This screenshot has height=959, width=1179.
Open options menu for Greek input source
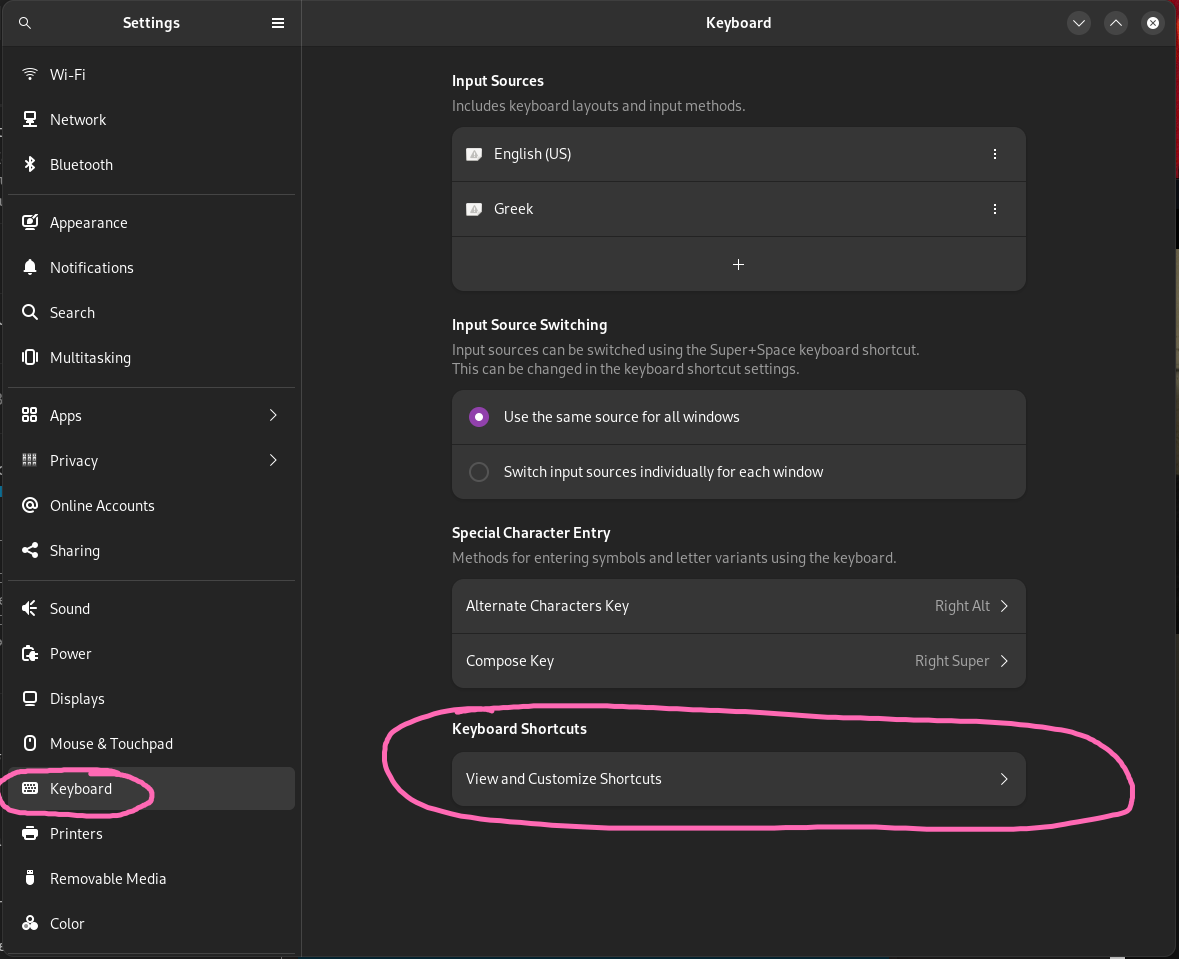coord(995,209)
